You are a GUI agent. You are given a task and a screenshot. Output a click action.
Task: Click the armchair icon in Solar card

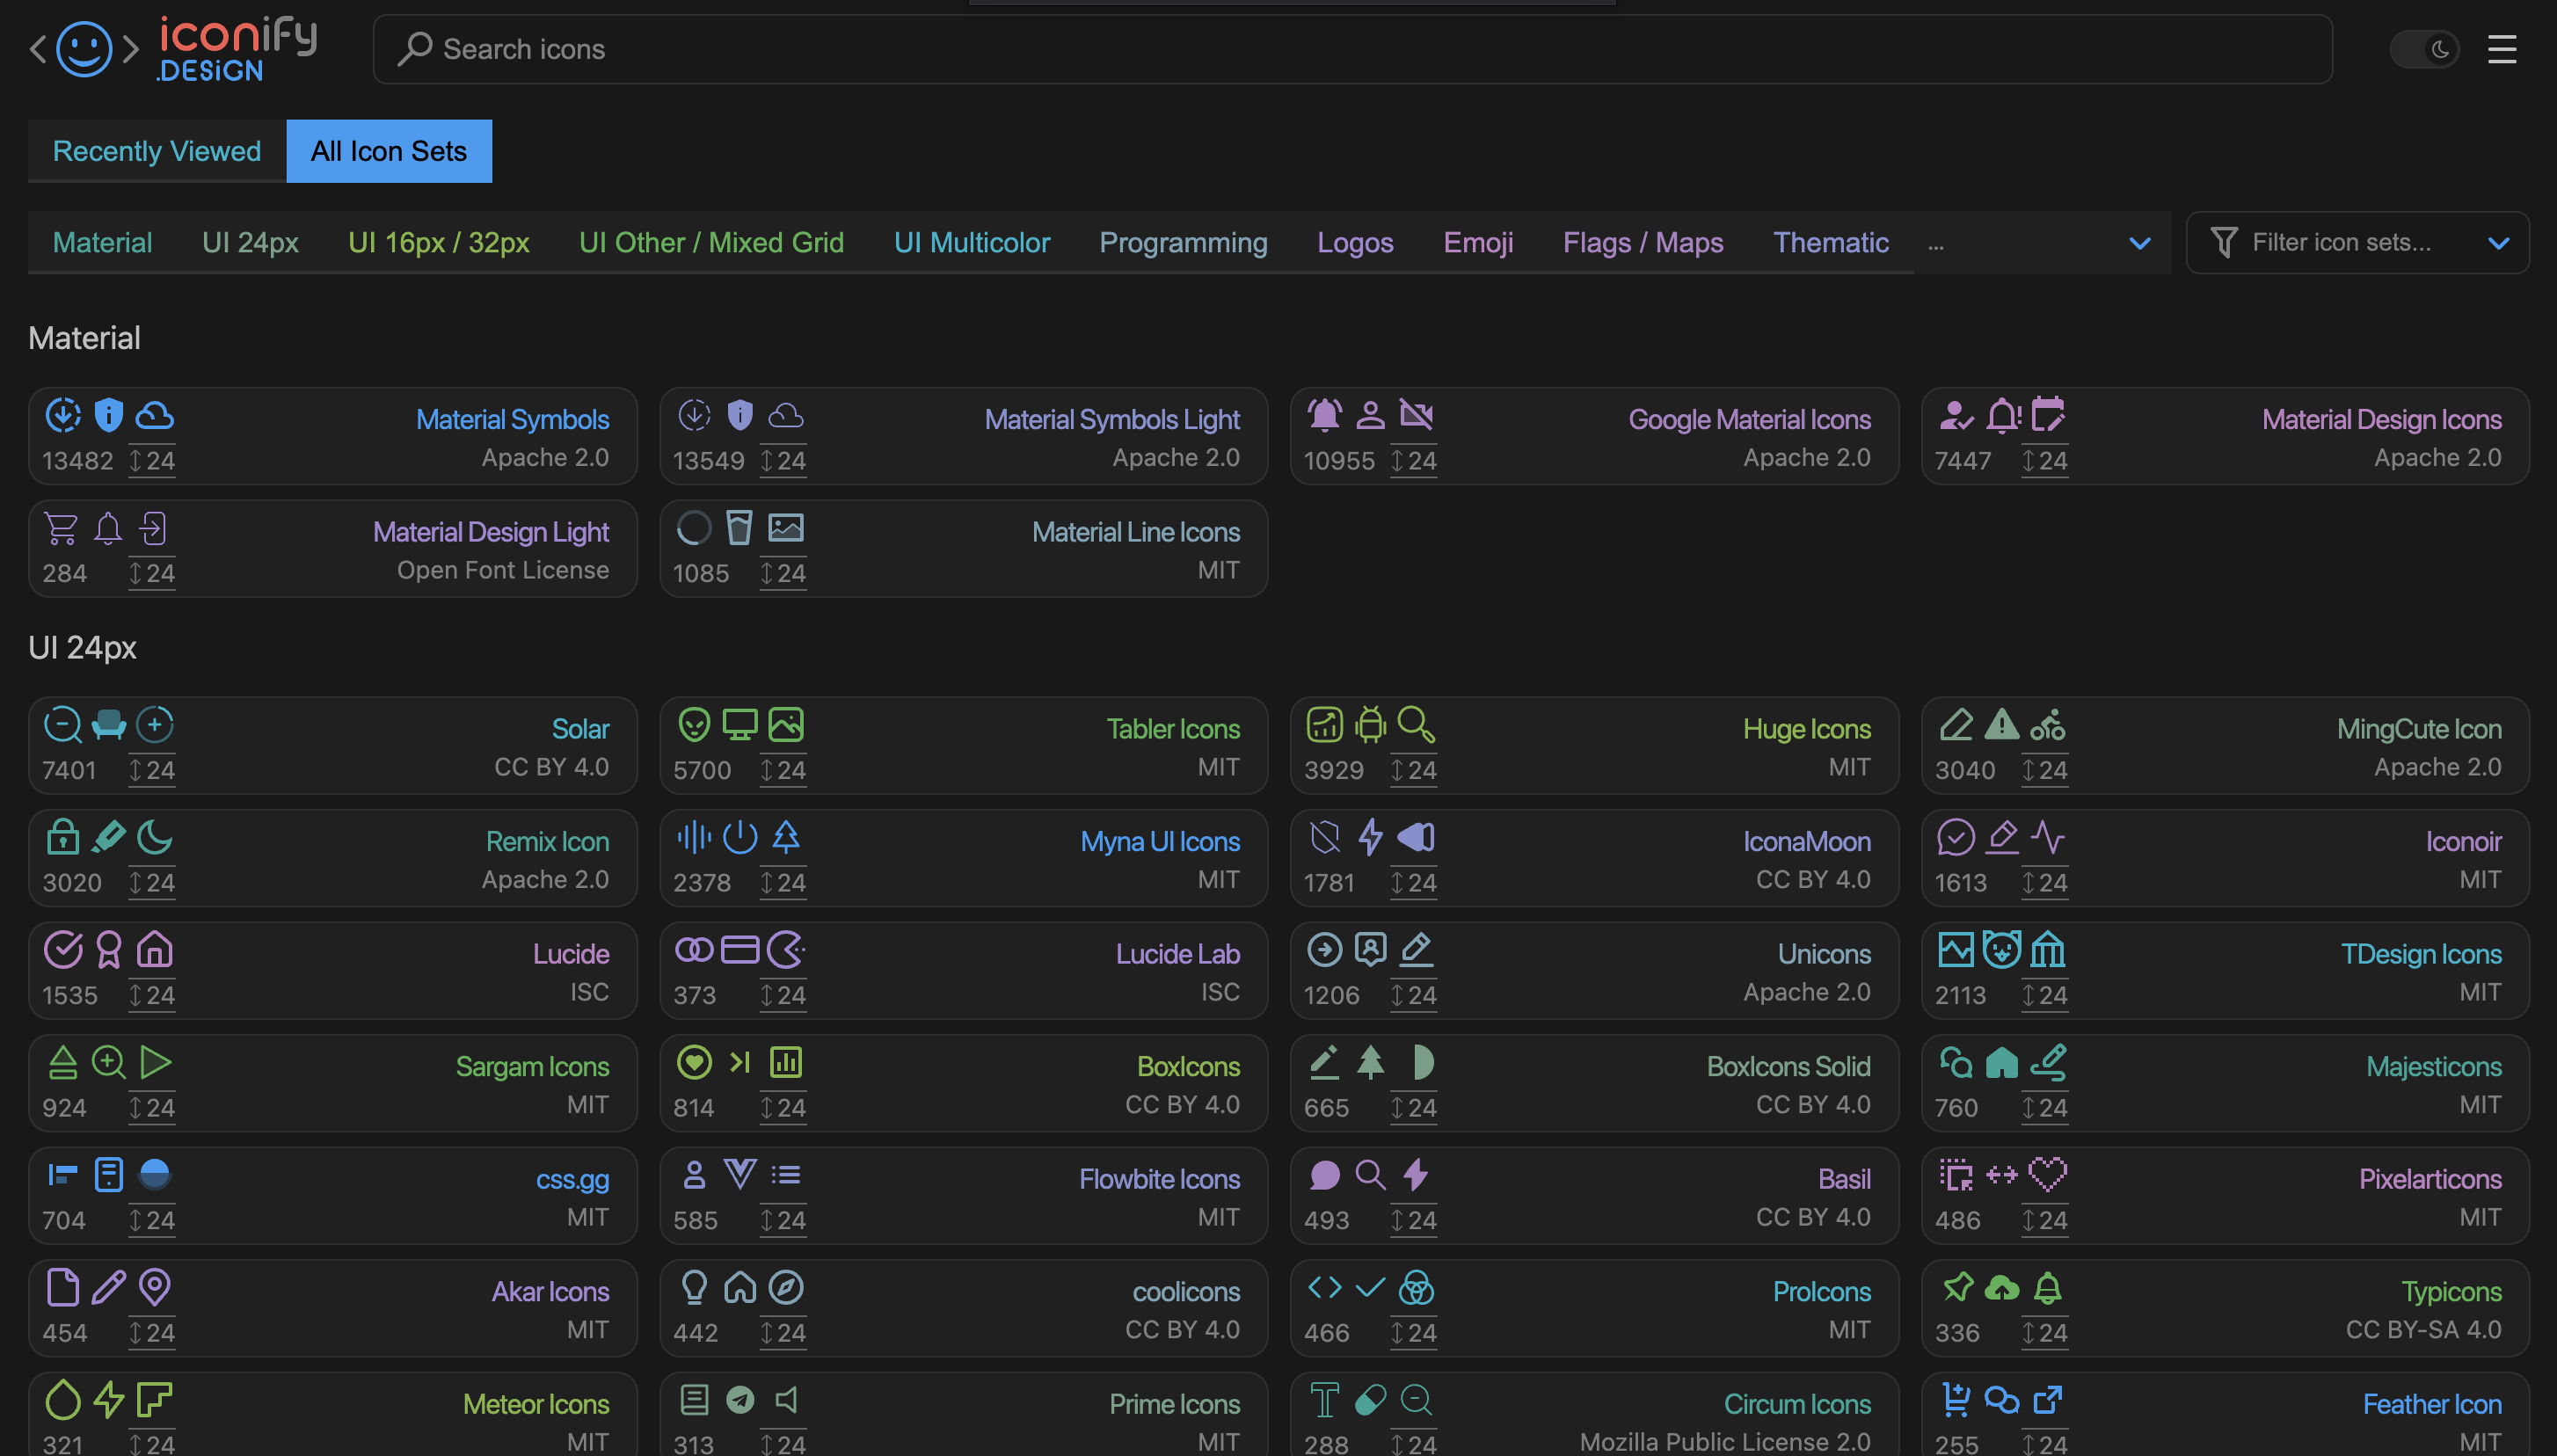click(x=108, y=725)
